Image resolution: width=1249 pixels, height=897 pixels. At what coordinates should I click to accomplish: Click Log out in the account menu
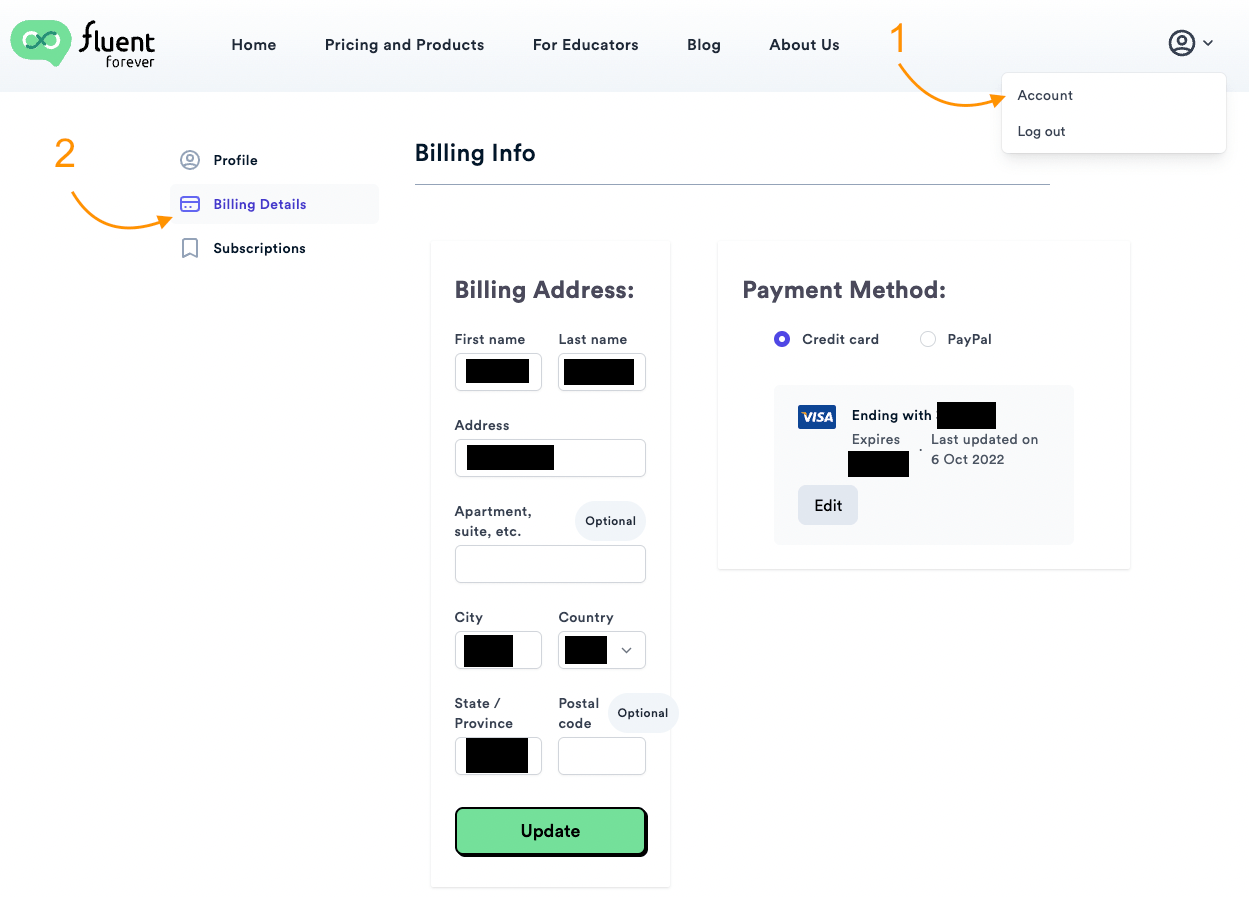[x=1040, y=131]
